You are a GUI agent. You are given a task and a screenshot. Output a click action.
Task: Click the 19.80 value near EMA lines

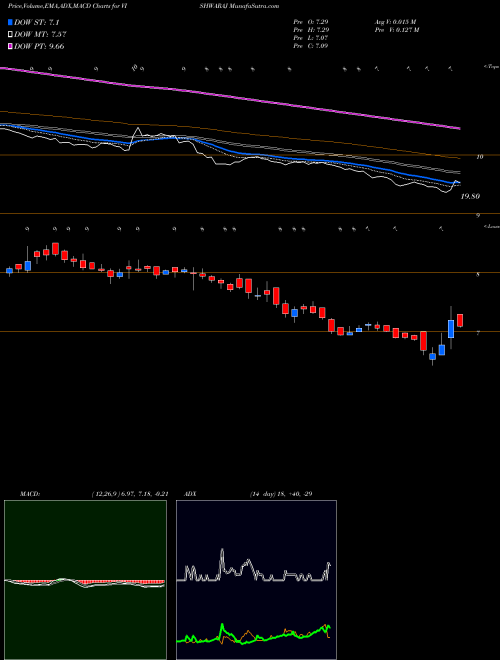pyautogui.click(x=471, y=196)
